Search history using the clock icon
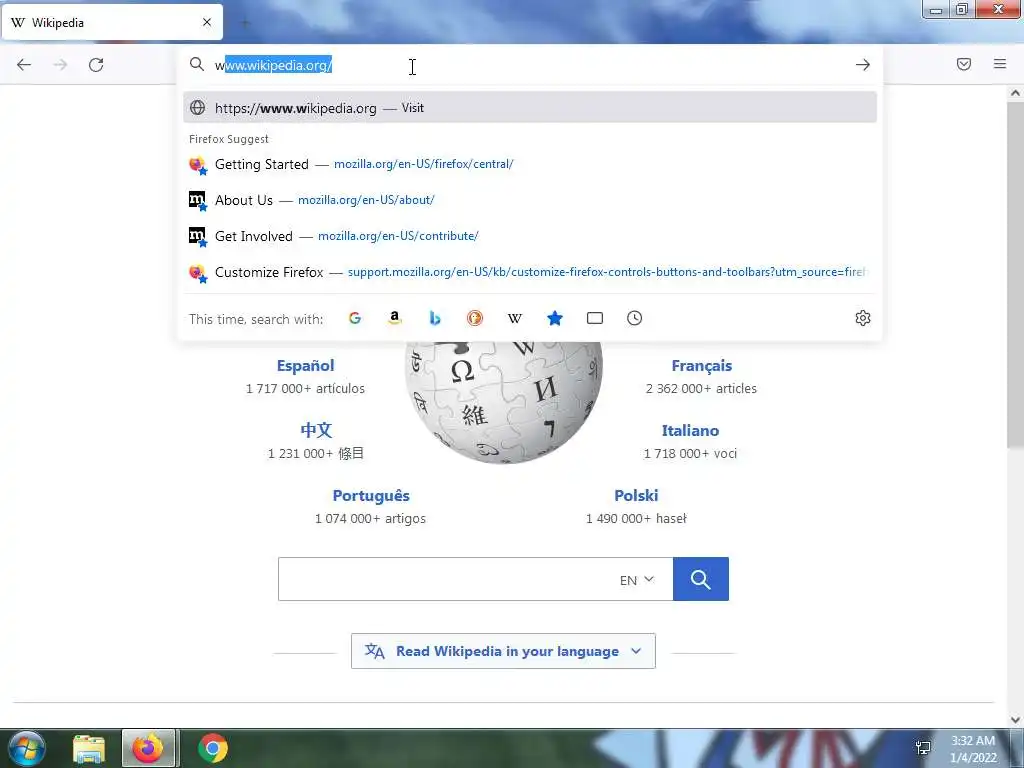 635,318
